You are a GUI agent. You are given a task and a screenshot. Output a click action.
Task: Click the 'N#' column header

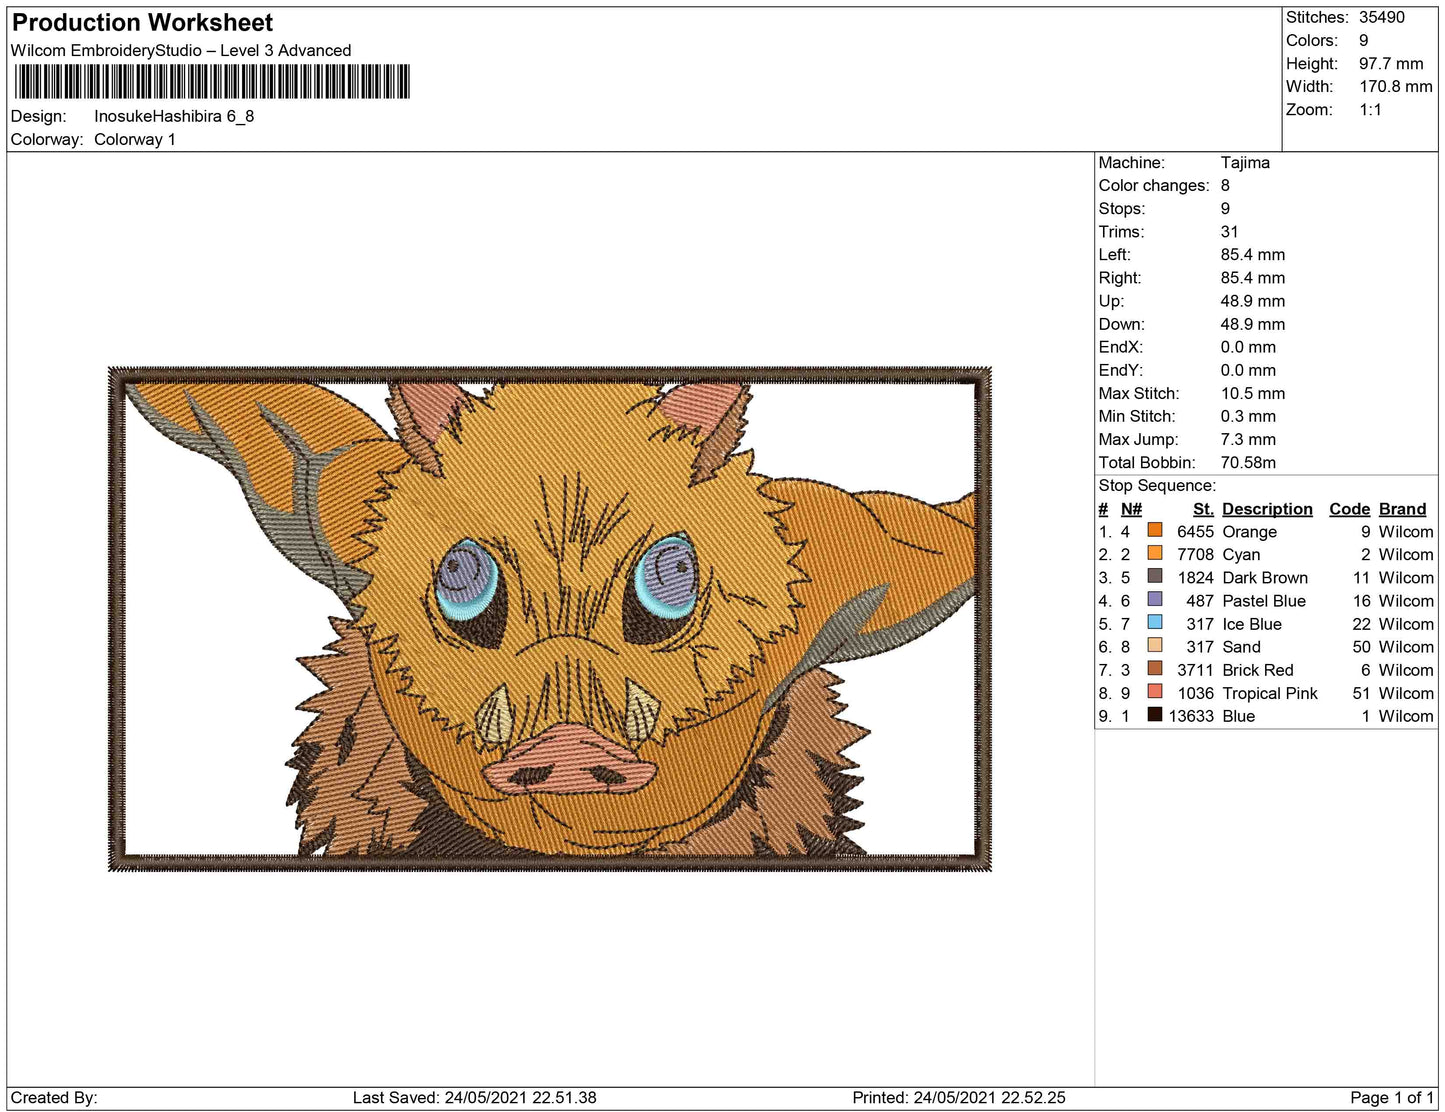click(1131, 508)
